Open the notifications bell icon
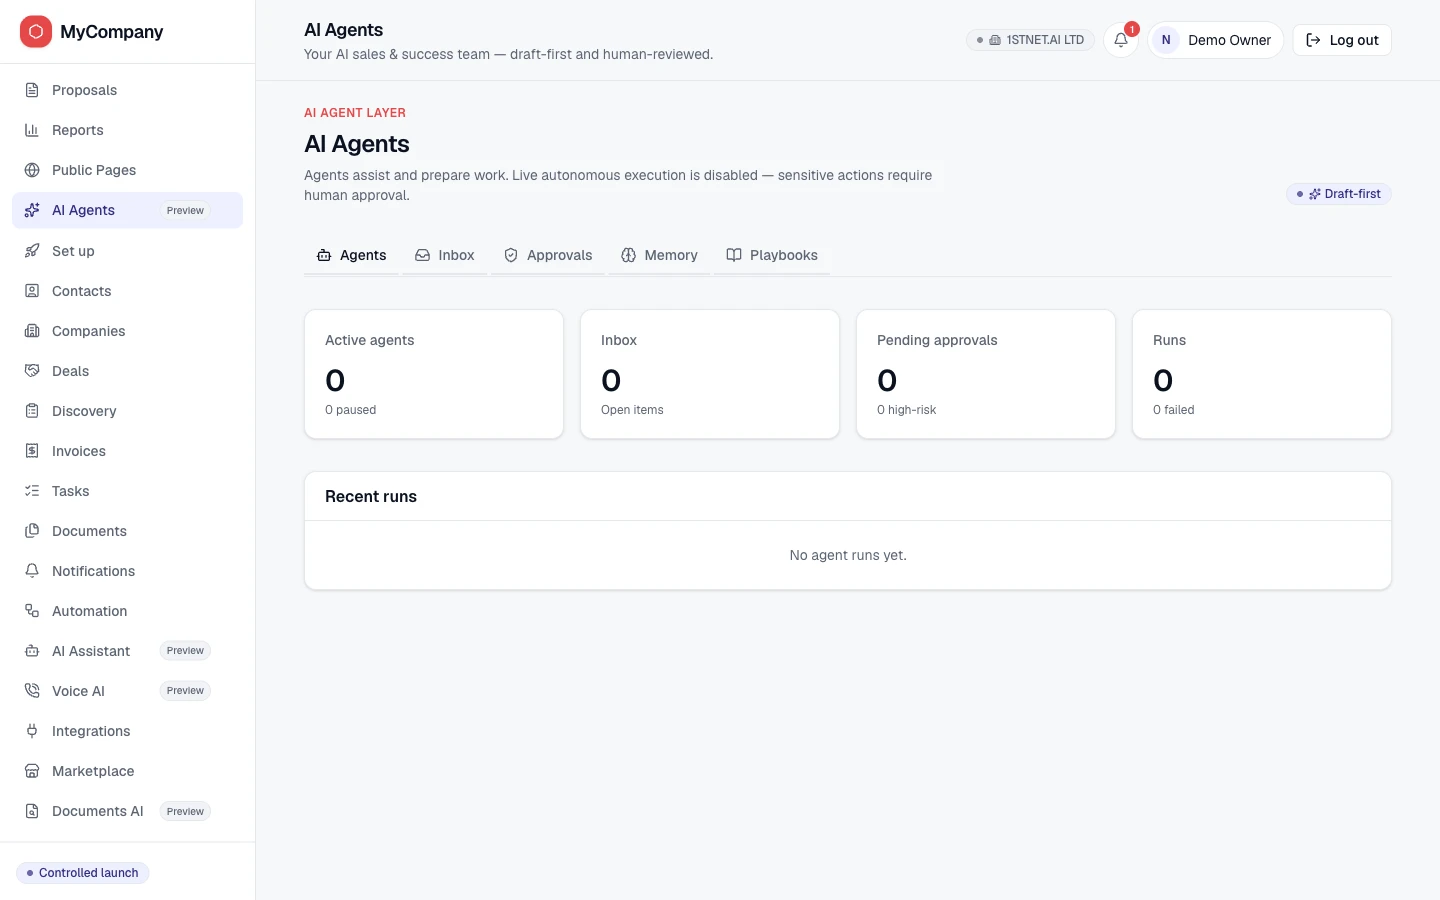The height and width of the screenshot is (900, 1440). 1121,40
